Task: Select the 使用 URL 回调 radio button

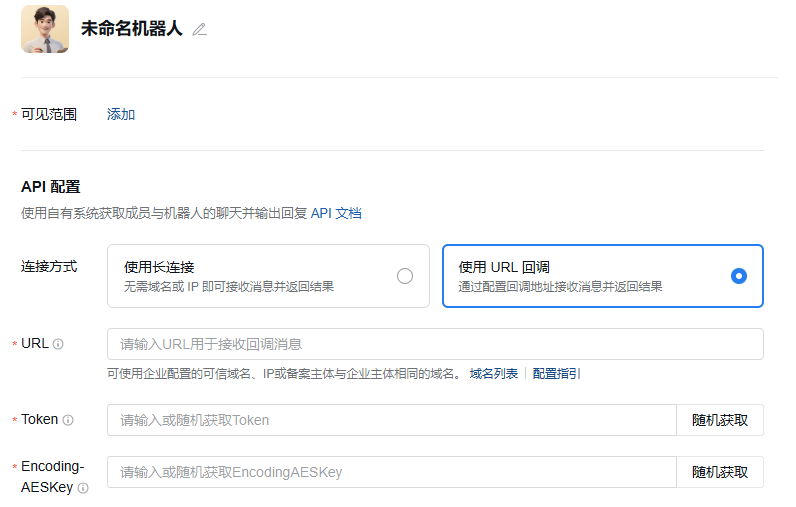Action: click(x=738, y=276)
